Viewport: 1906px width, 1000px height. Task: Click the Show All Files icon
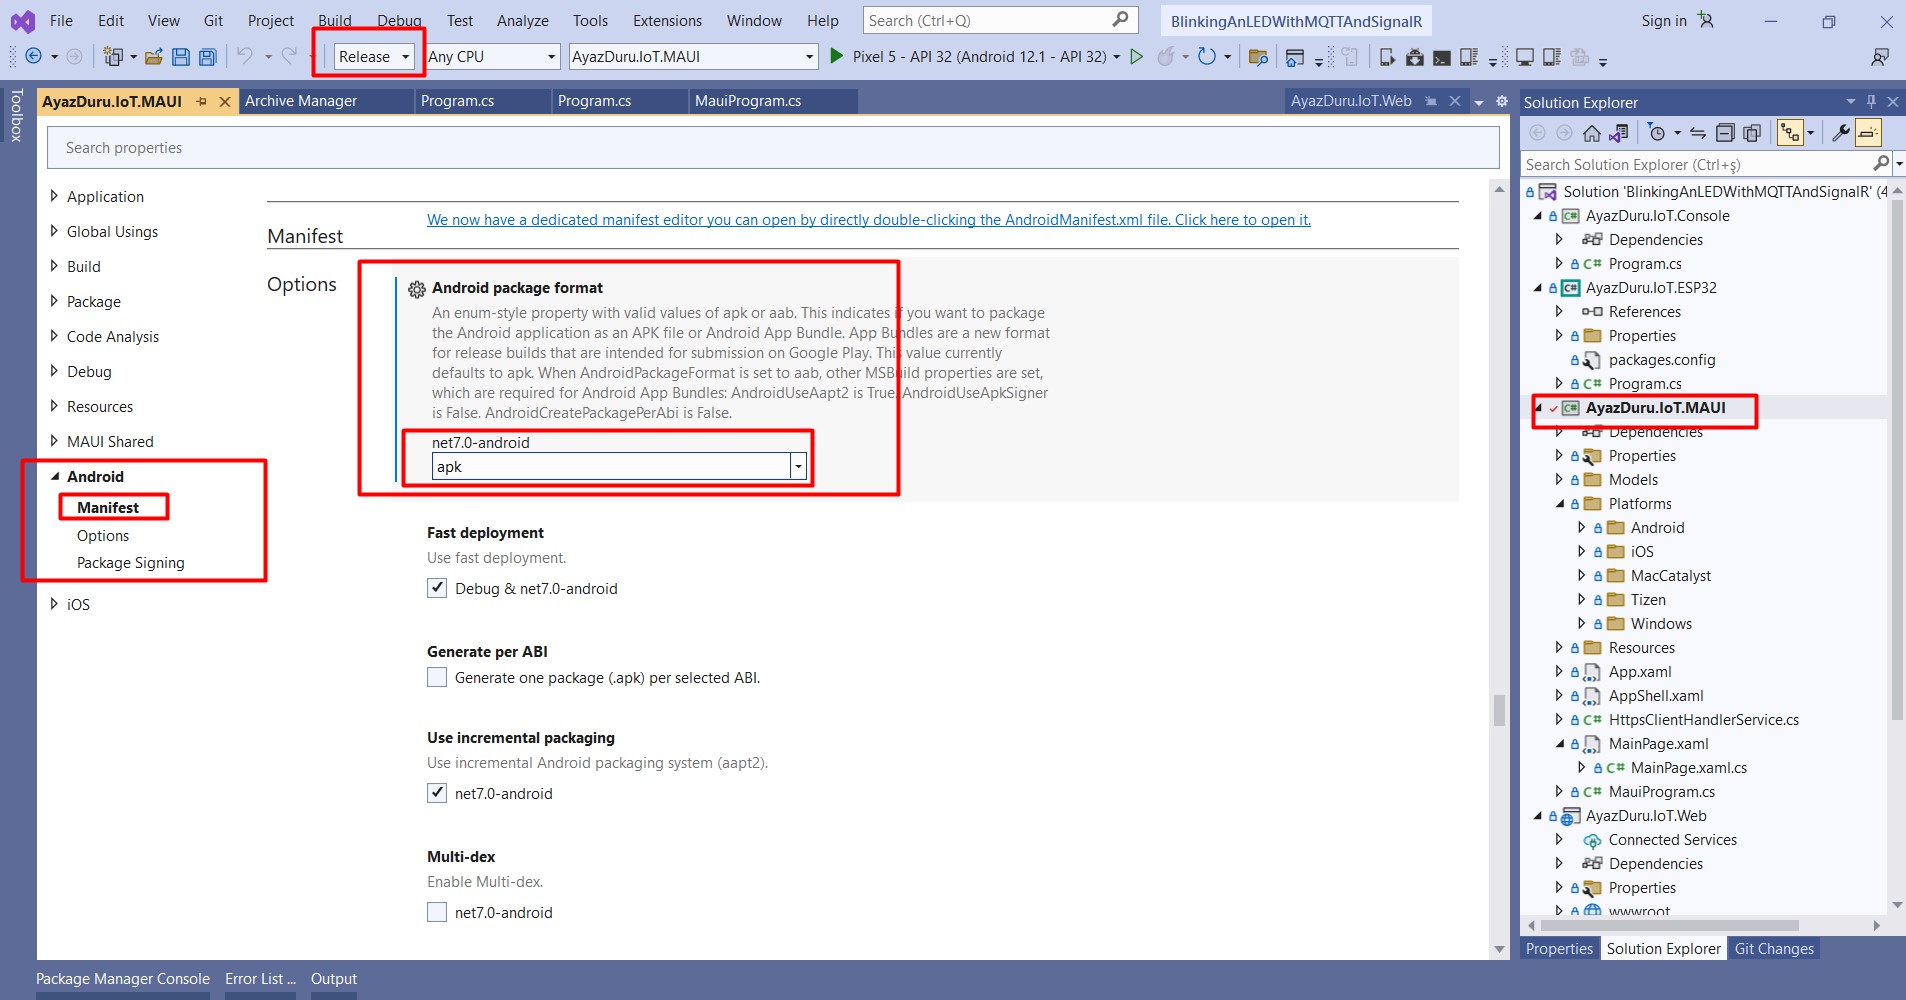pos(1752,133)
